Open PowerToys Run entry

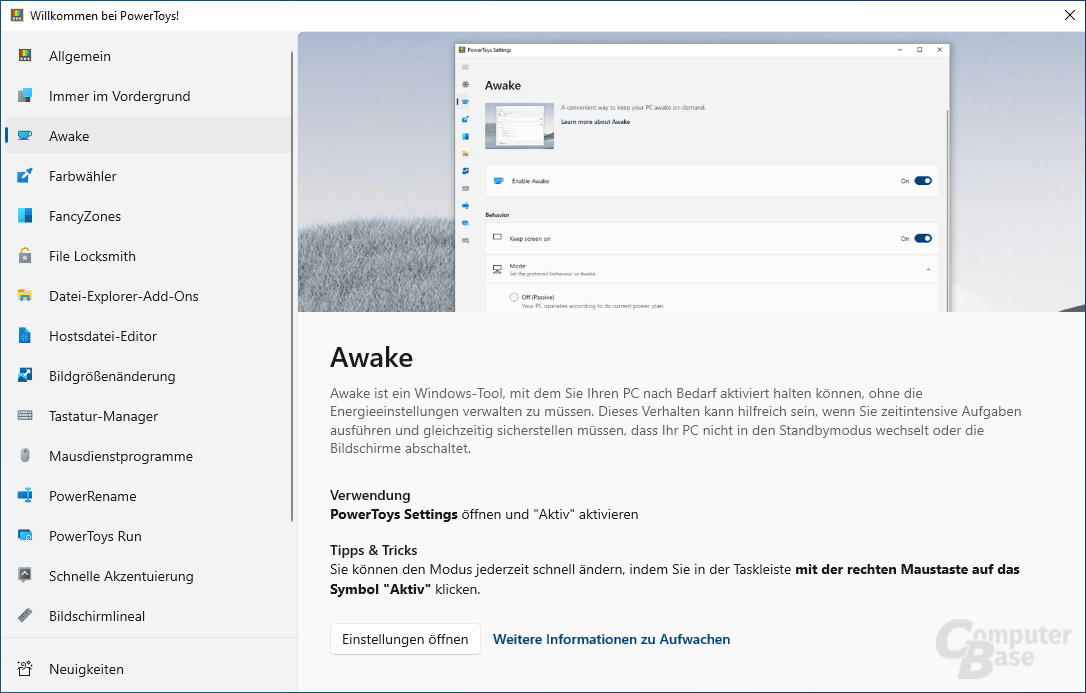[x=148, y=536]
